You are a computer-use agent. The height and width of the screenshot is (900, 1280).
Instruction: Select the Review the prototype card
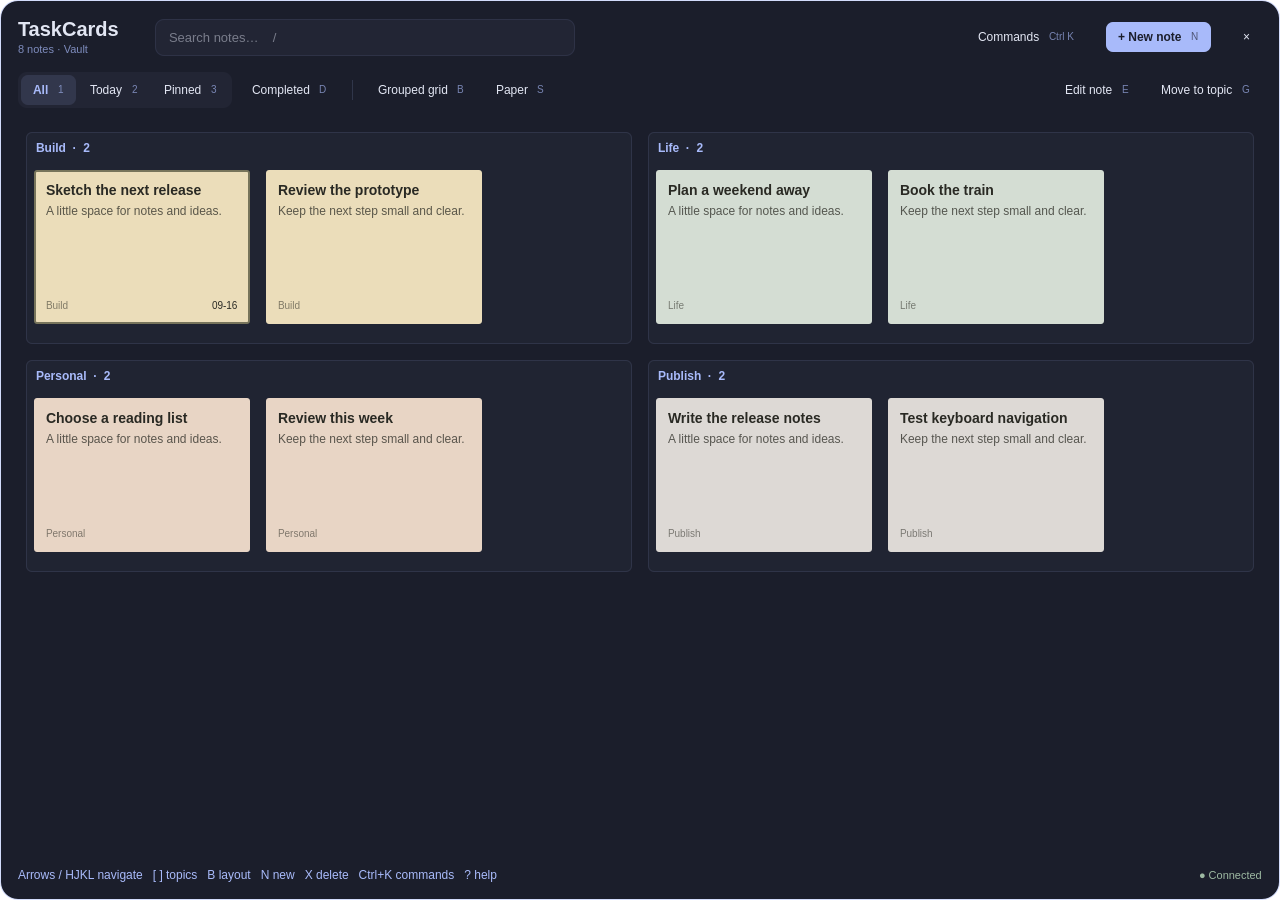pos(374,247)
